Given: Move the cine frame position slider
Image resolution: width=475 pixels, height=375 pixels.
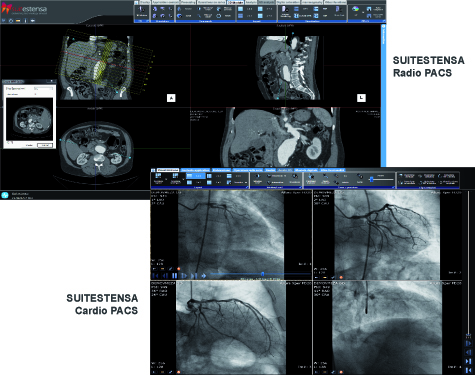Looking at the screenshot, I should pyautogui.click(x=262, y=274).
